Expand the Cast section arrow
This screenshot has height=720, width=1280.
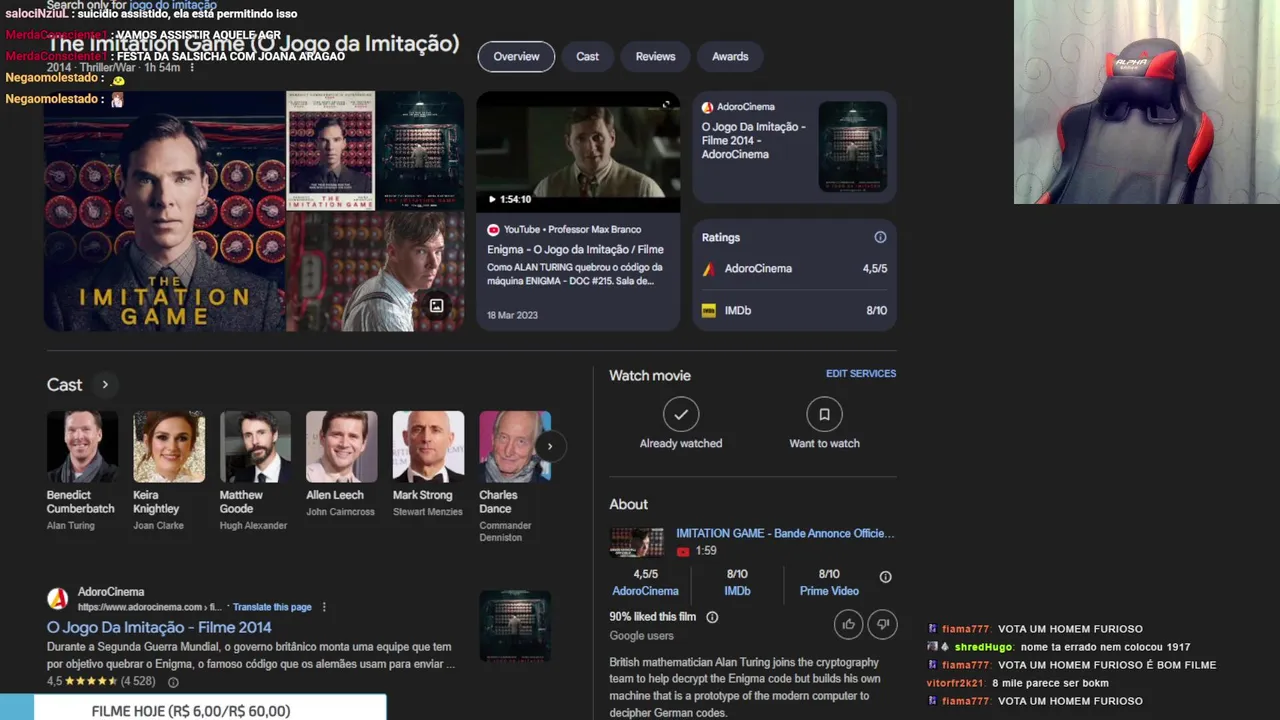coord(104,385)
